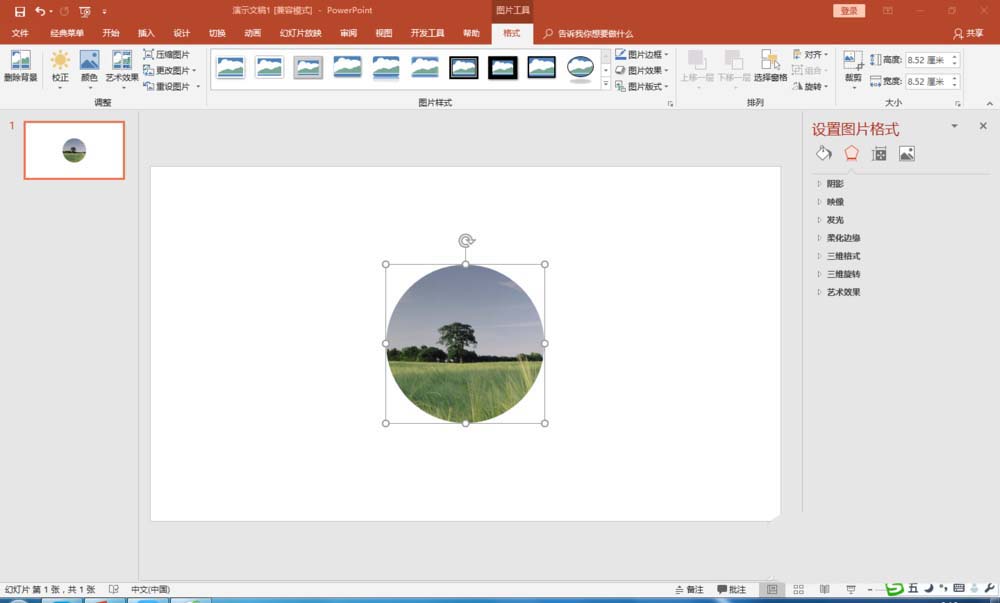Apply the first picture style thumbnail
The height and width of the screenshot is (603, 1000).
(230, 67)
